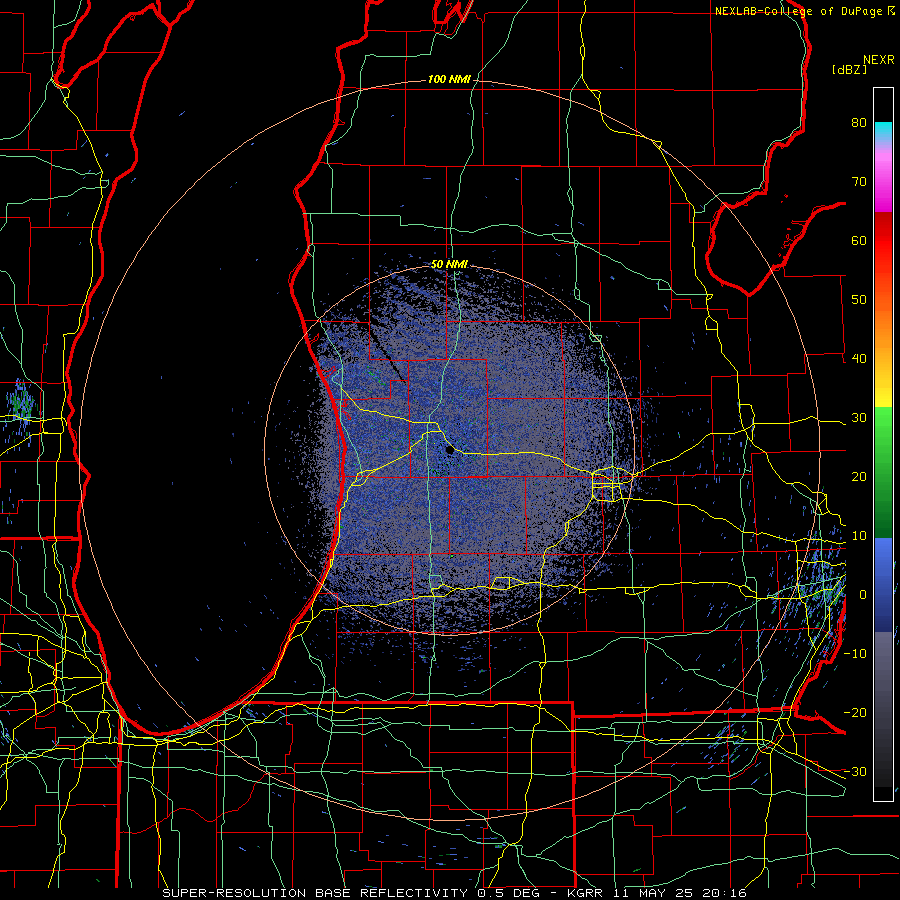Click the [dBZ] units label
Screen dimensions: 900x900
[x=849, y=69]
